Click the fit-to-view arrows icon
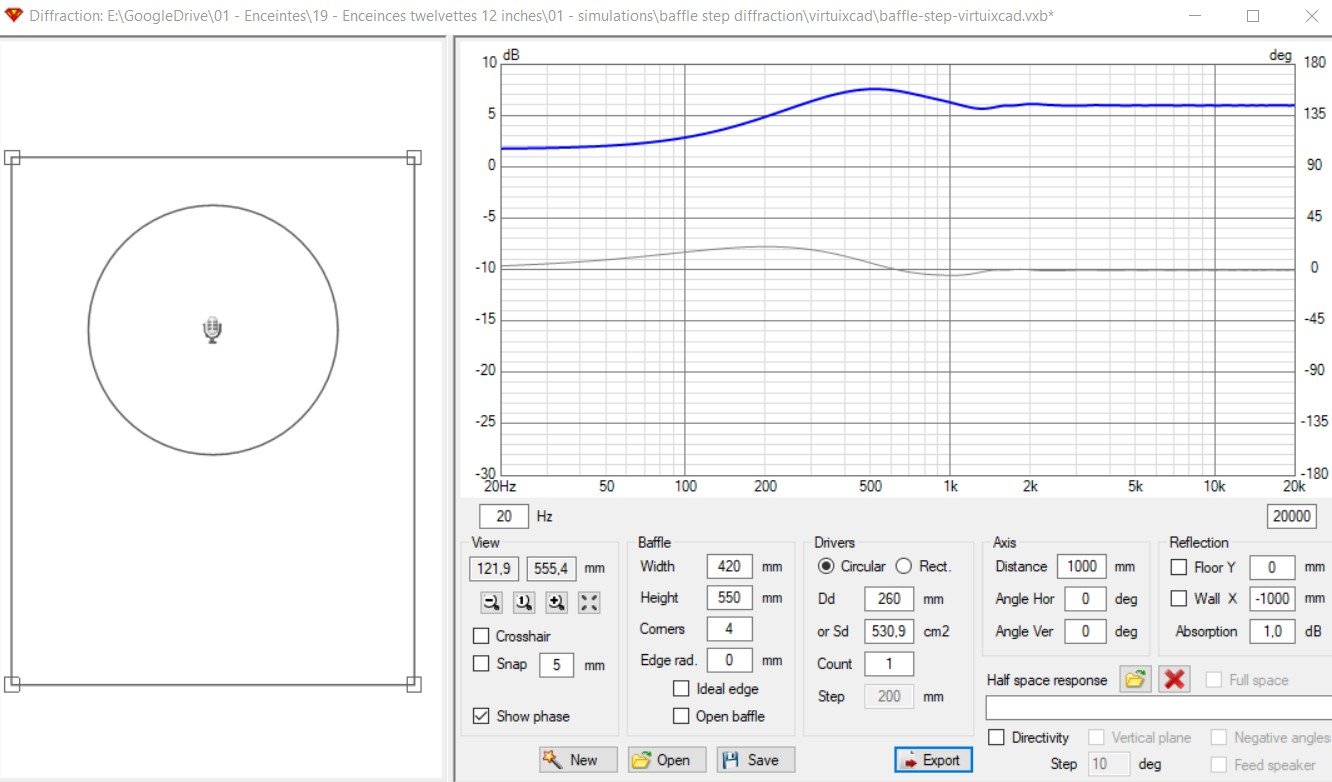 coord(590,602)
